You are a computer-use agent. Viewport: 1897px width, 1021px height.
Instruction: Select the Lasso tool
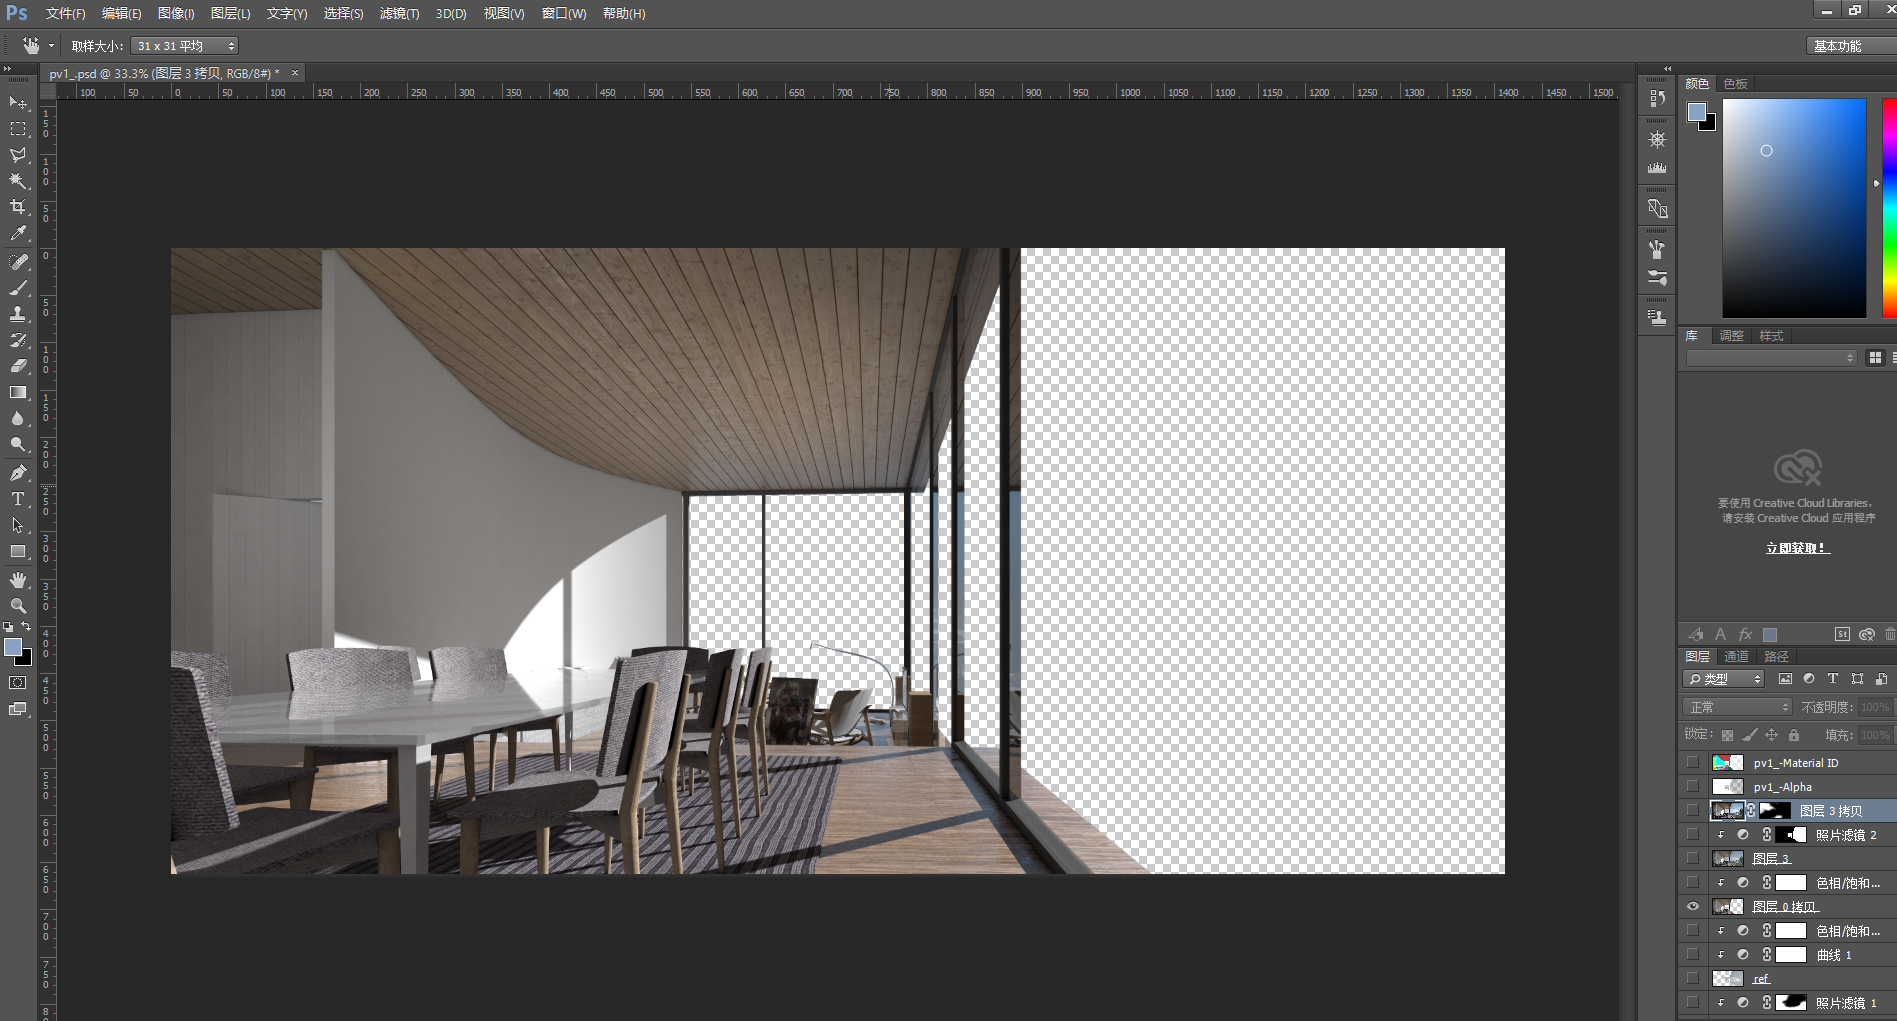tap(18, 155)
